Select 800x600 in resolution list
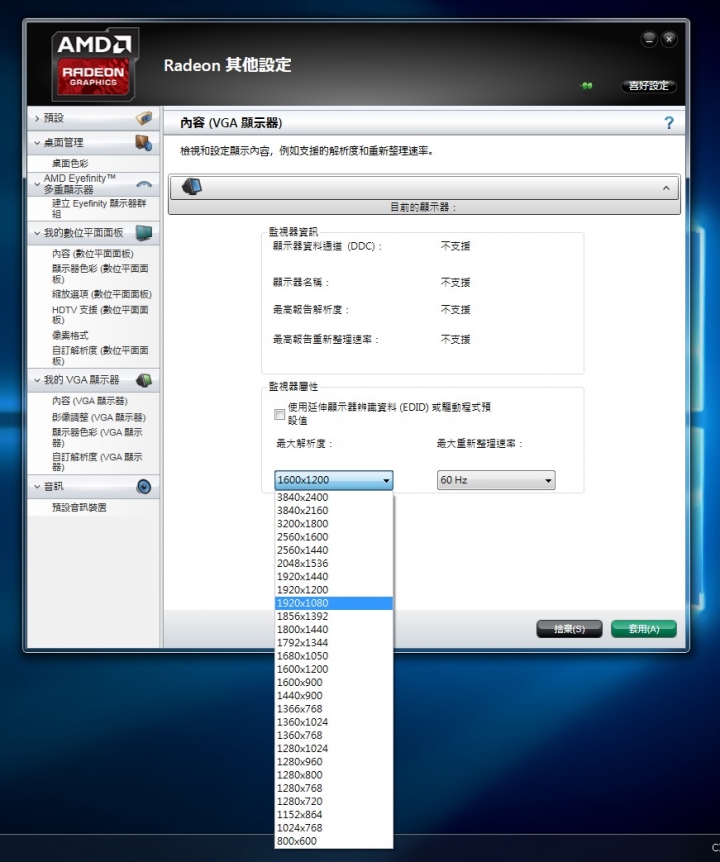This screenshot has width=720, height=862. pyautogui.click(x=334, y=841)
